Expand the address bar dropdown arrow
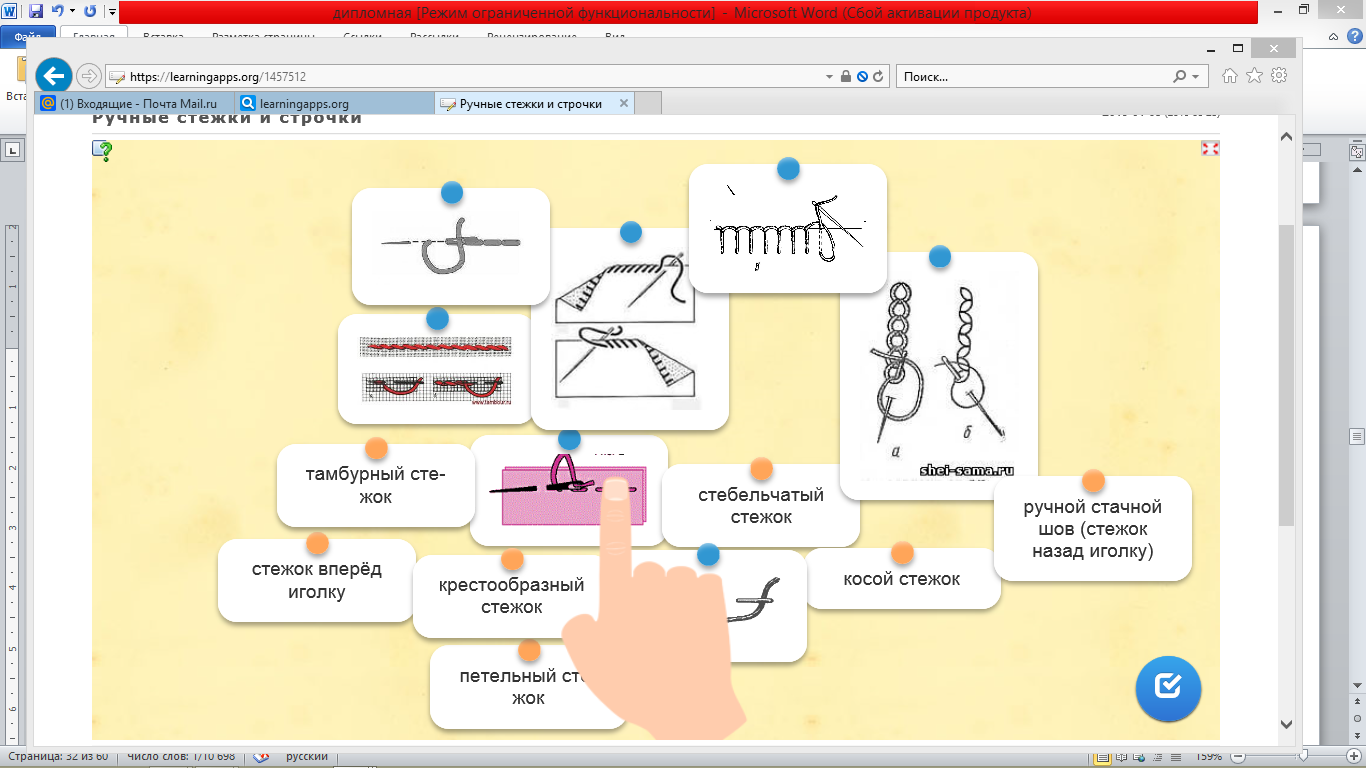Viewport: 1366px width, 768px height. pos(829,77)
